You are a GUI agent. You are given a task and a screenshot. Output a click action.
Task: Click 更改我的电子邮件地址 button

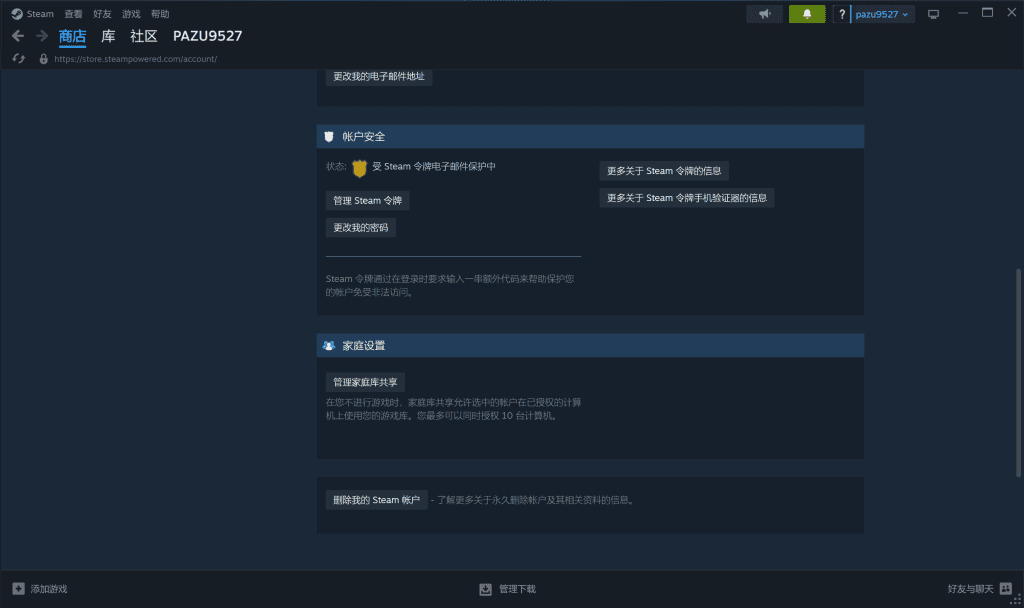point(379,76)
